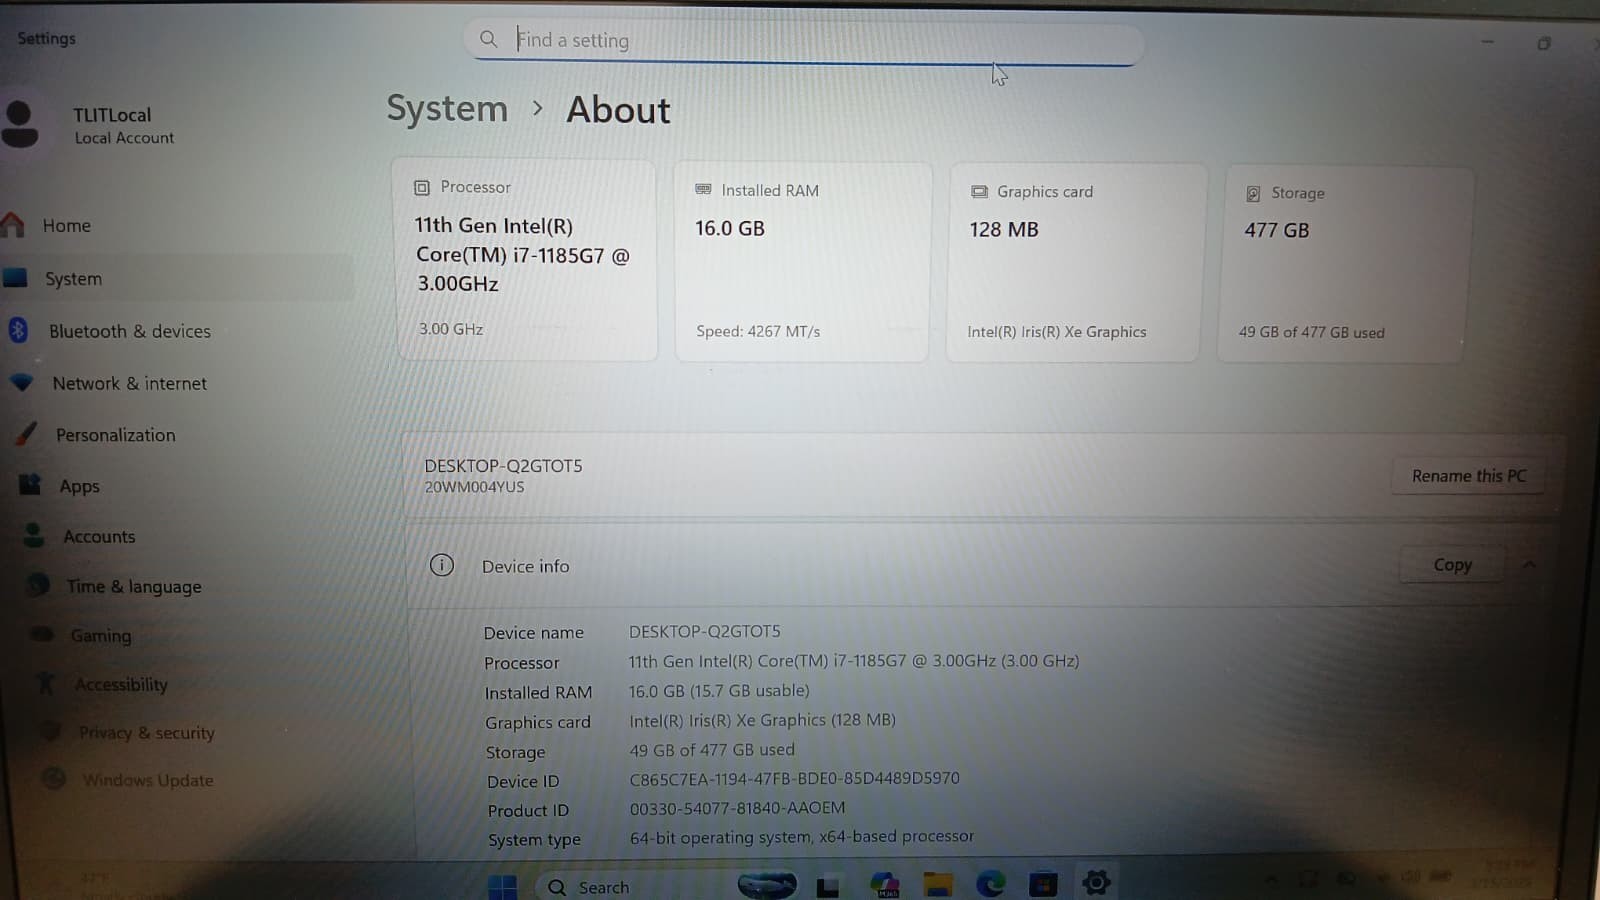Click the '49 GB of 477 GB used' text in Storage card
This screenshot has width=1600, height=900.
click(1311, 332)
